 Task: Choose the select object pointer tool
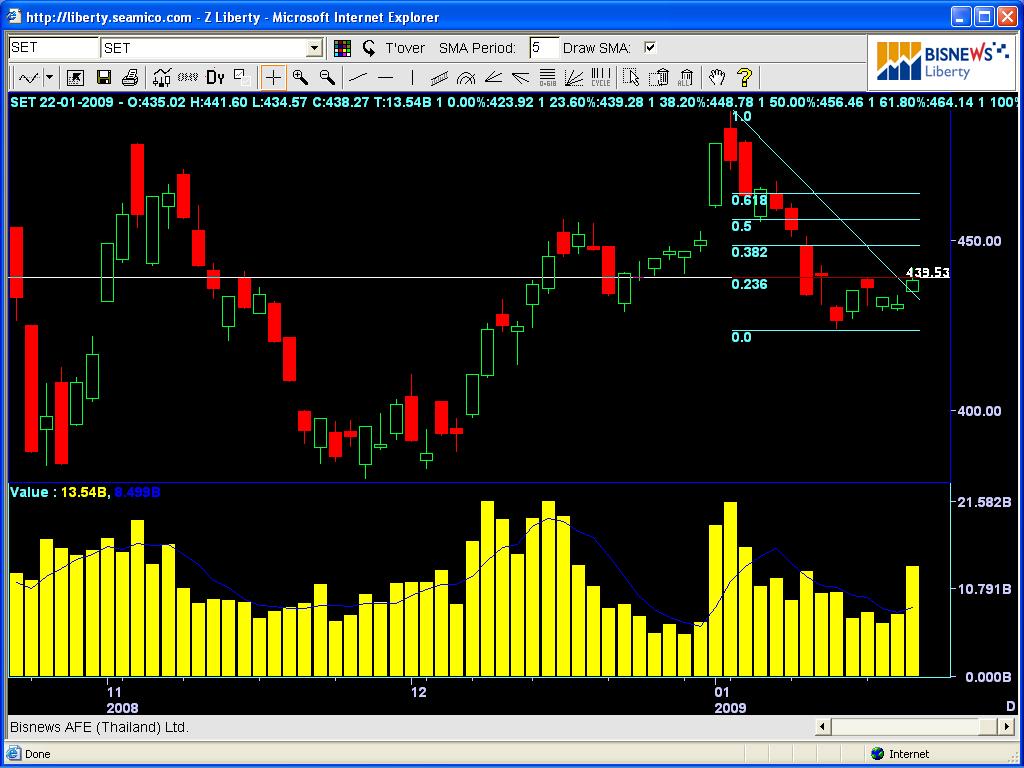point(631,78)
